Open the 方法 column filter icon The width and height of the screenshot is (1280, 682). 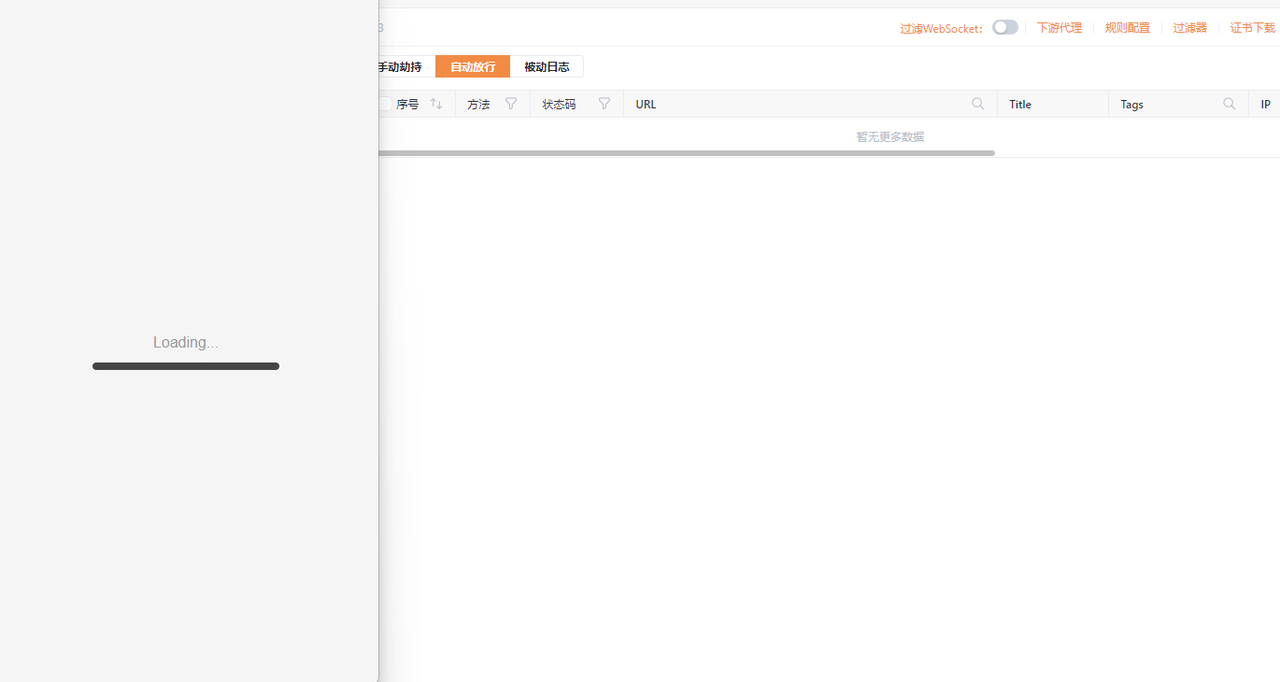(511, 104)
